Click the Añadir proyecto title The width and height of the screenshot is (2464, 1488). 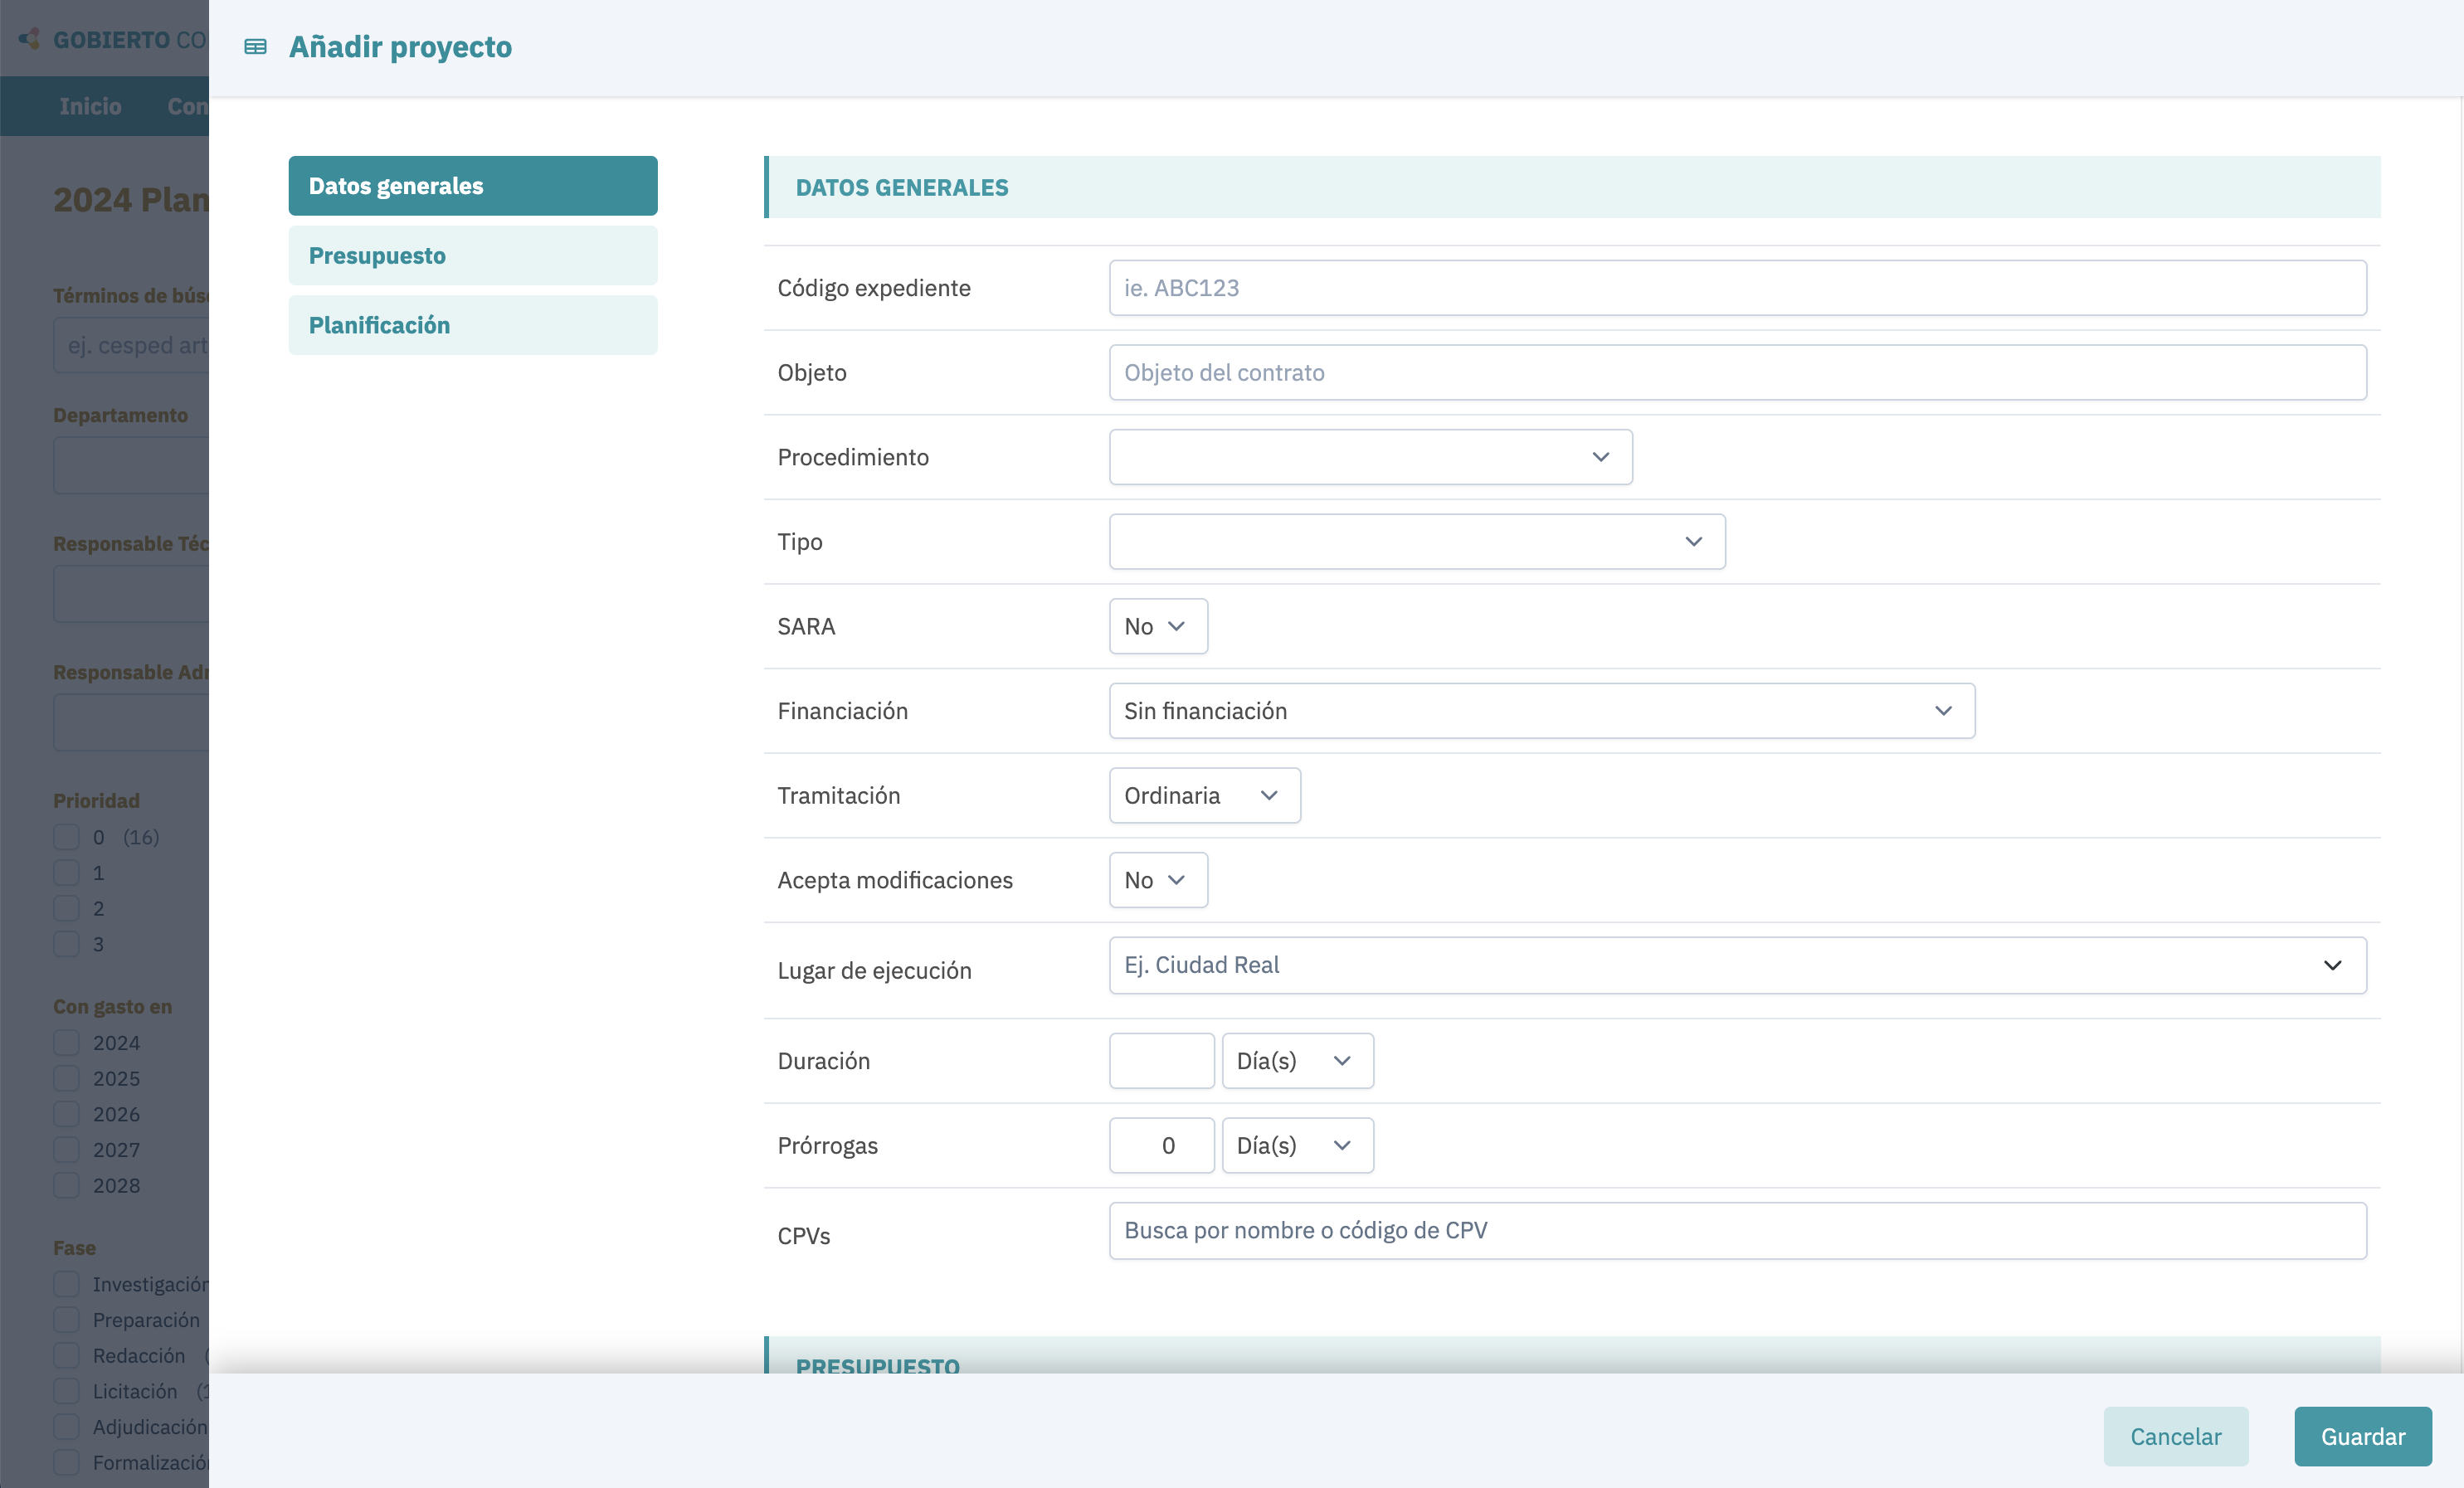(x=400, y=47)
